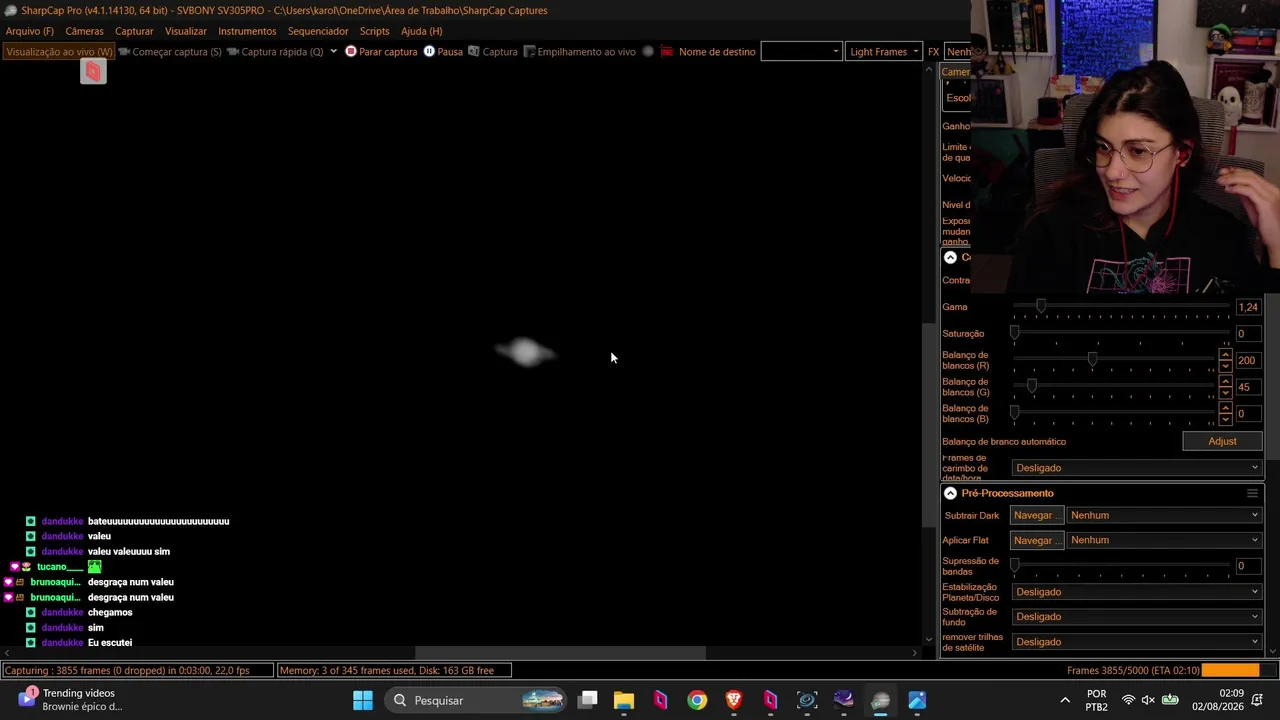
Task: Click Captura rápida (Q)
Action: [275, 51]
